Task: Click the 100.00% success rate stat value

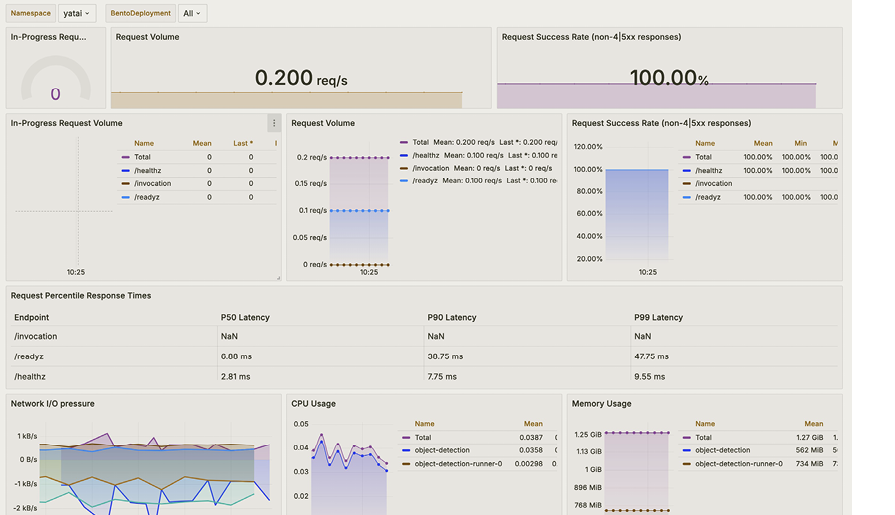Action: [669, 78]
